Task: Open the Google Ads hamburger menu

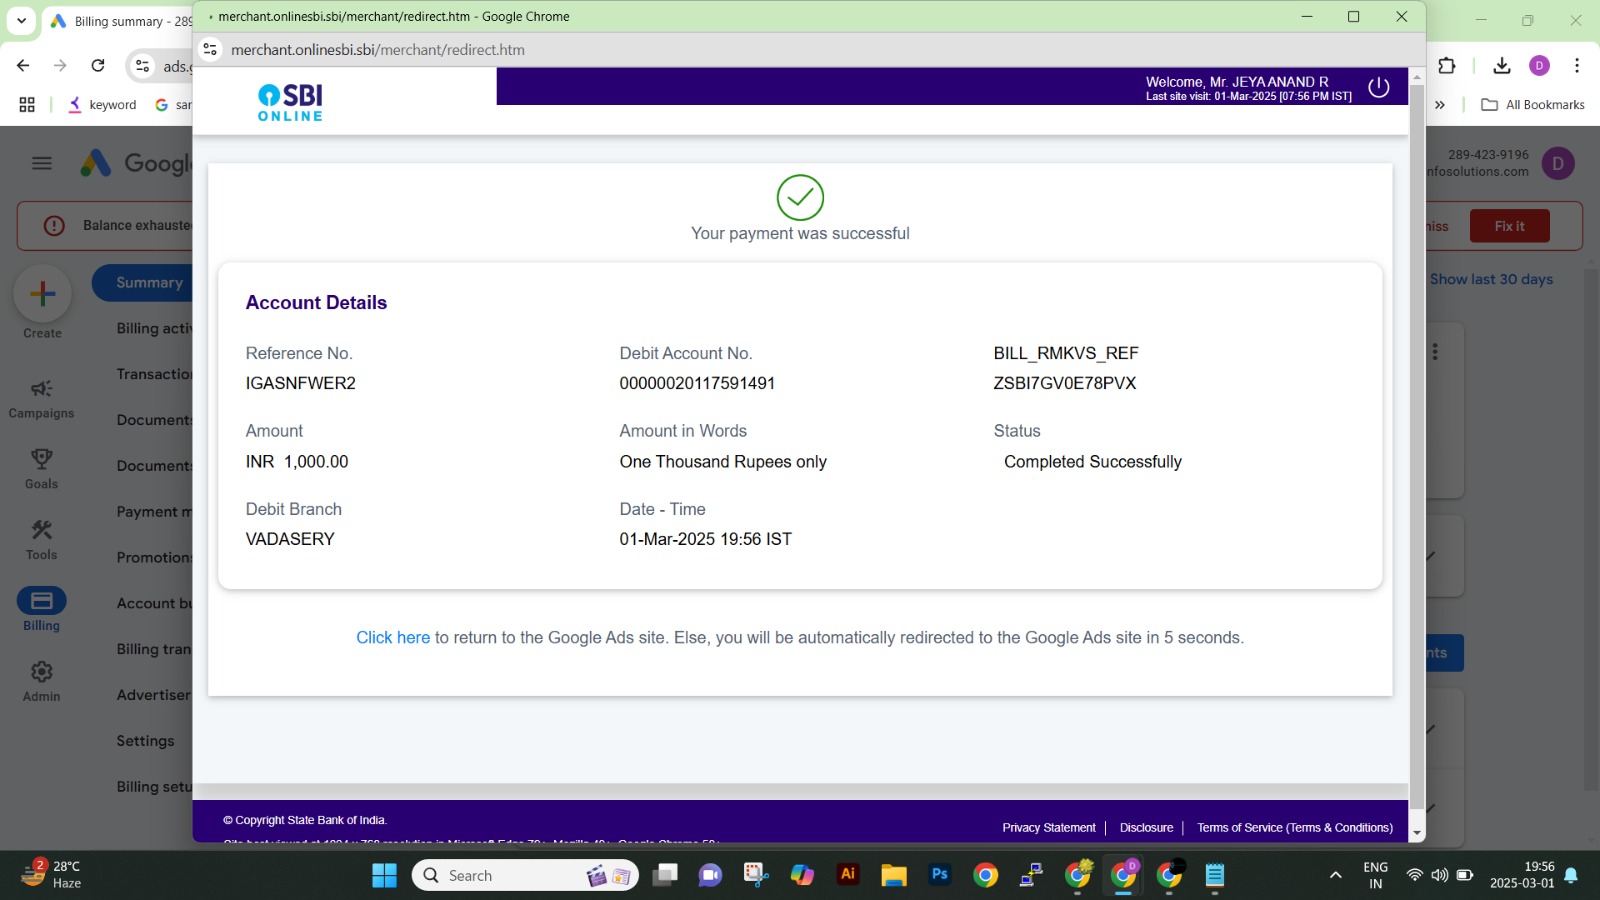Action: (42, 163)
